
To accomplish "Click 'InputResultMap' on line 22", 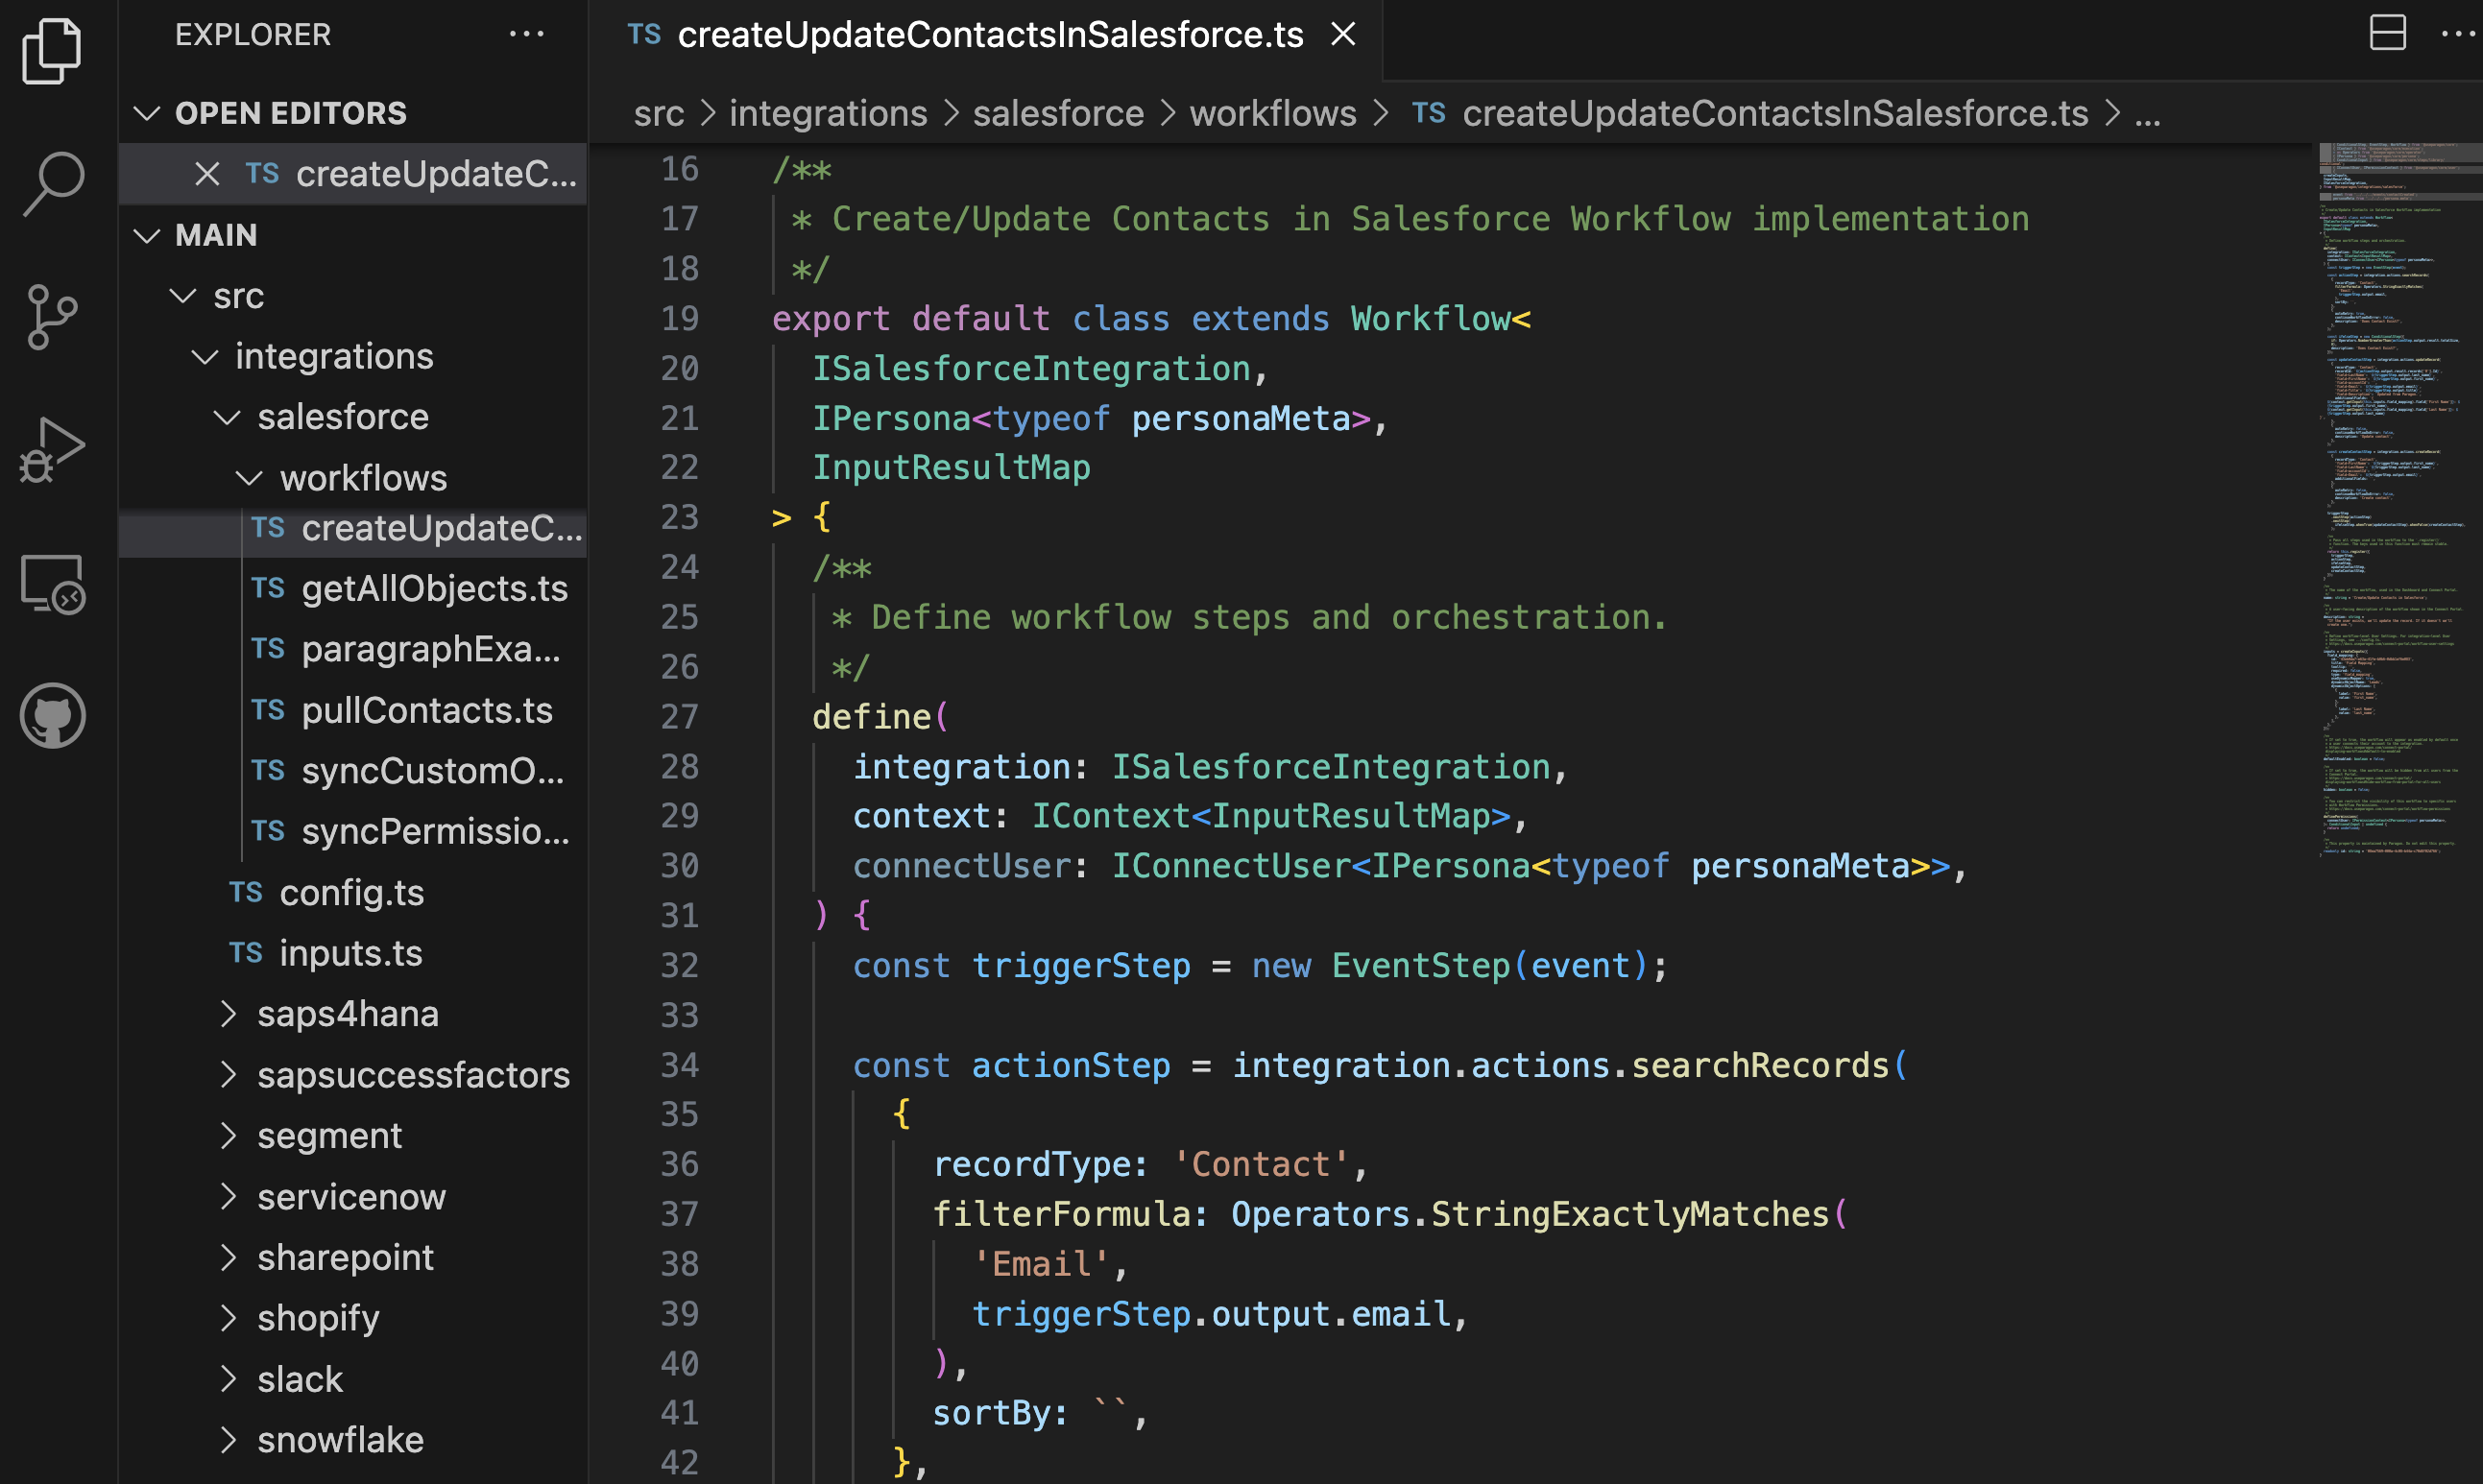I will pos(951,468).
